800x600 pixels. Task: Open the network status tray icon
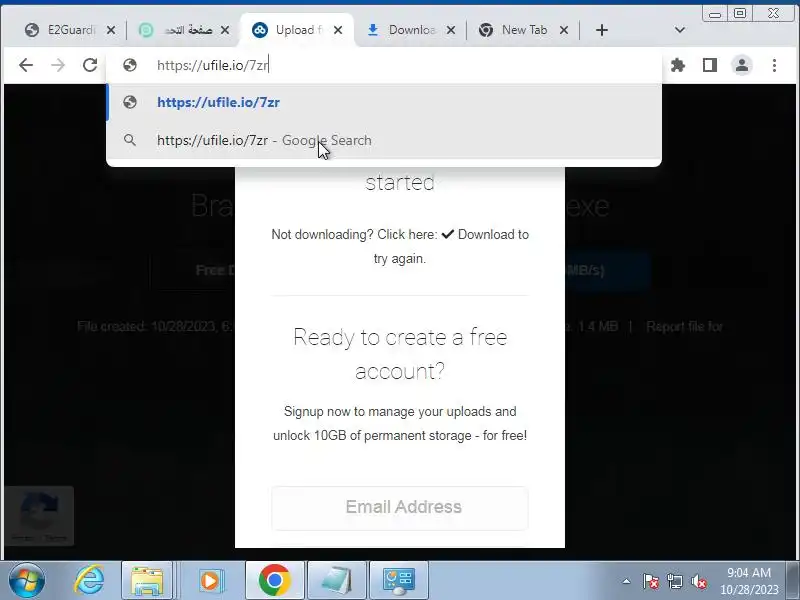click(674, 581)
